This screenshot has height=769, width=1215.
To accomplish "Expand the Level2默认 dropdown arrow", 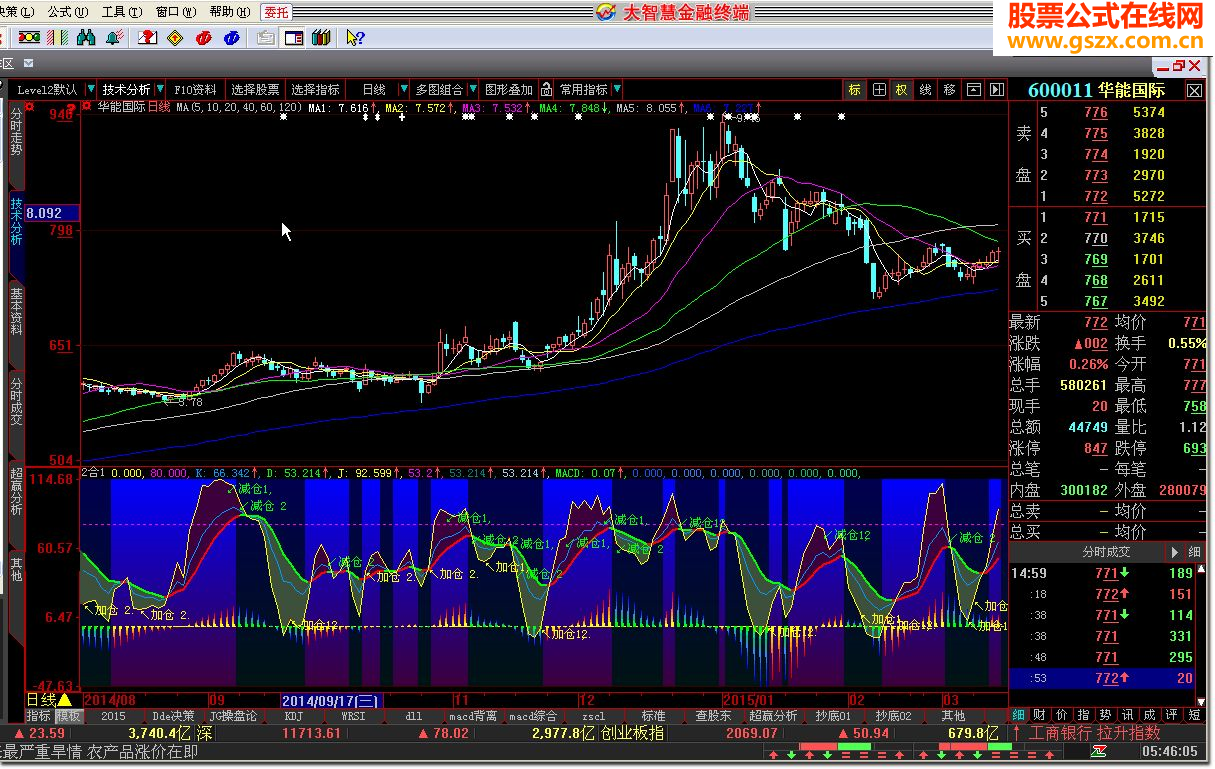I will 90,90.
